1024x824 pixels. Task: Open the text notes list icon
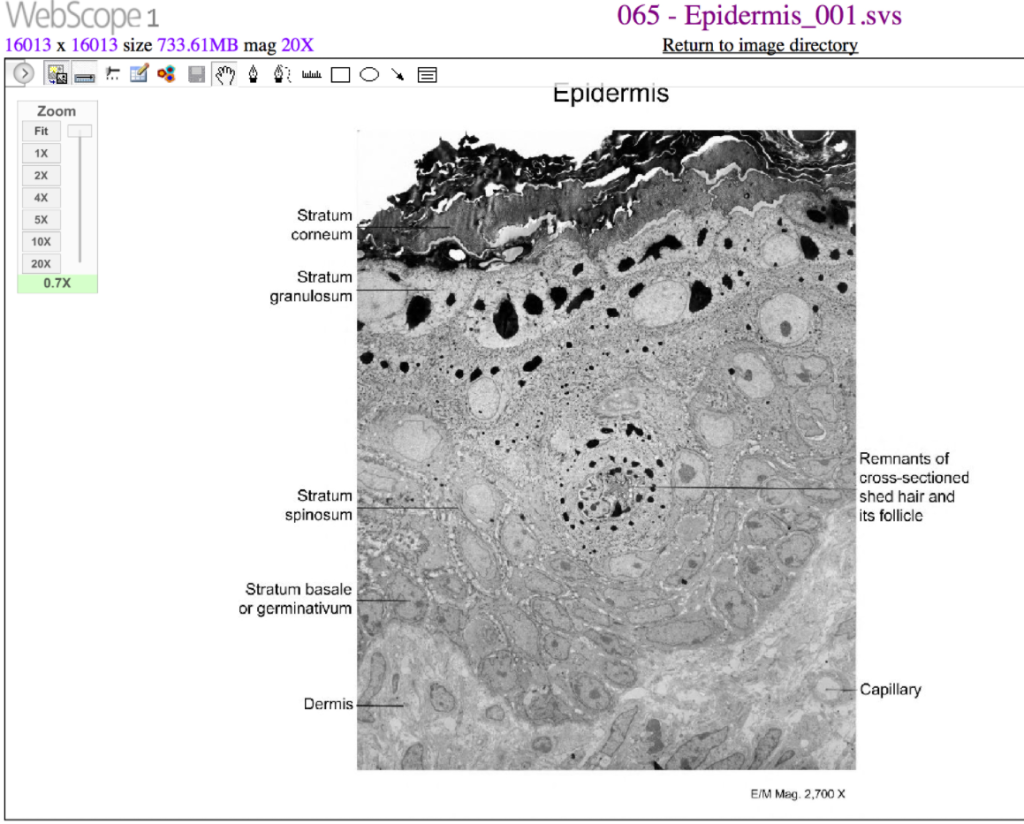click(x=427, y=74)
